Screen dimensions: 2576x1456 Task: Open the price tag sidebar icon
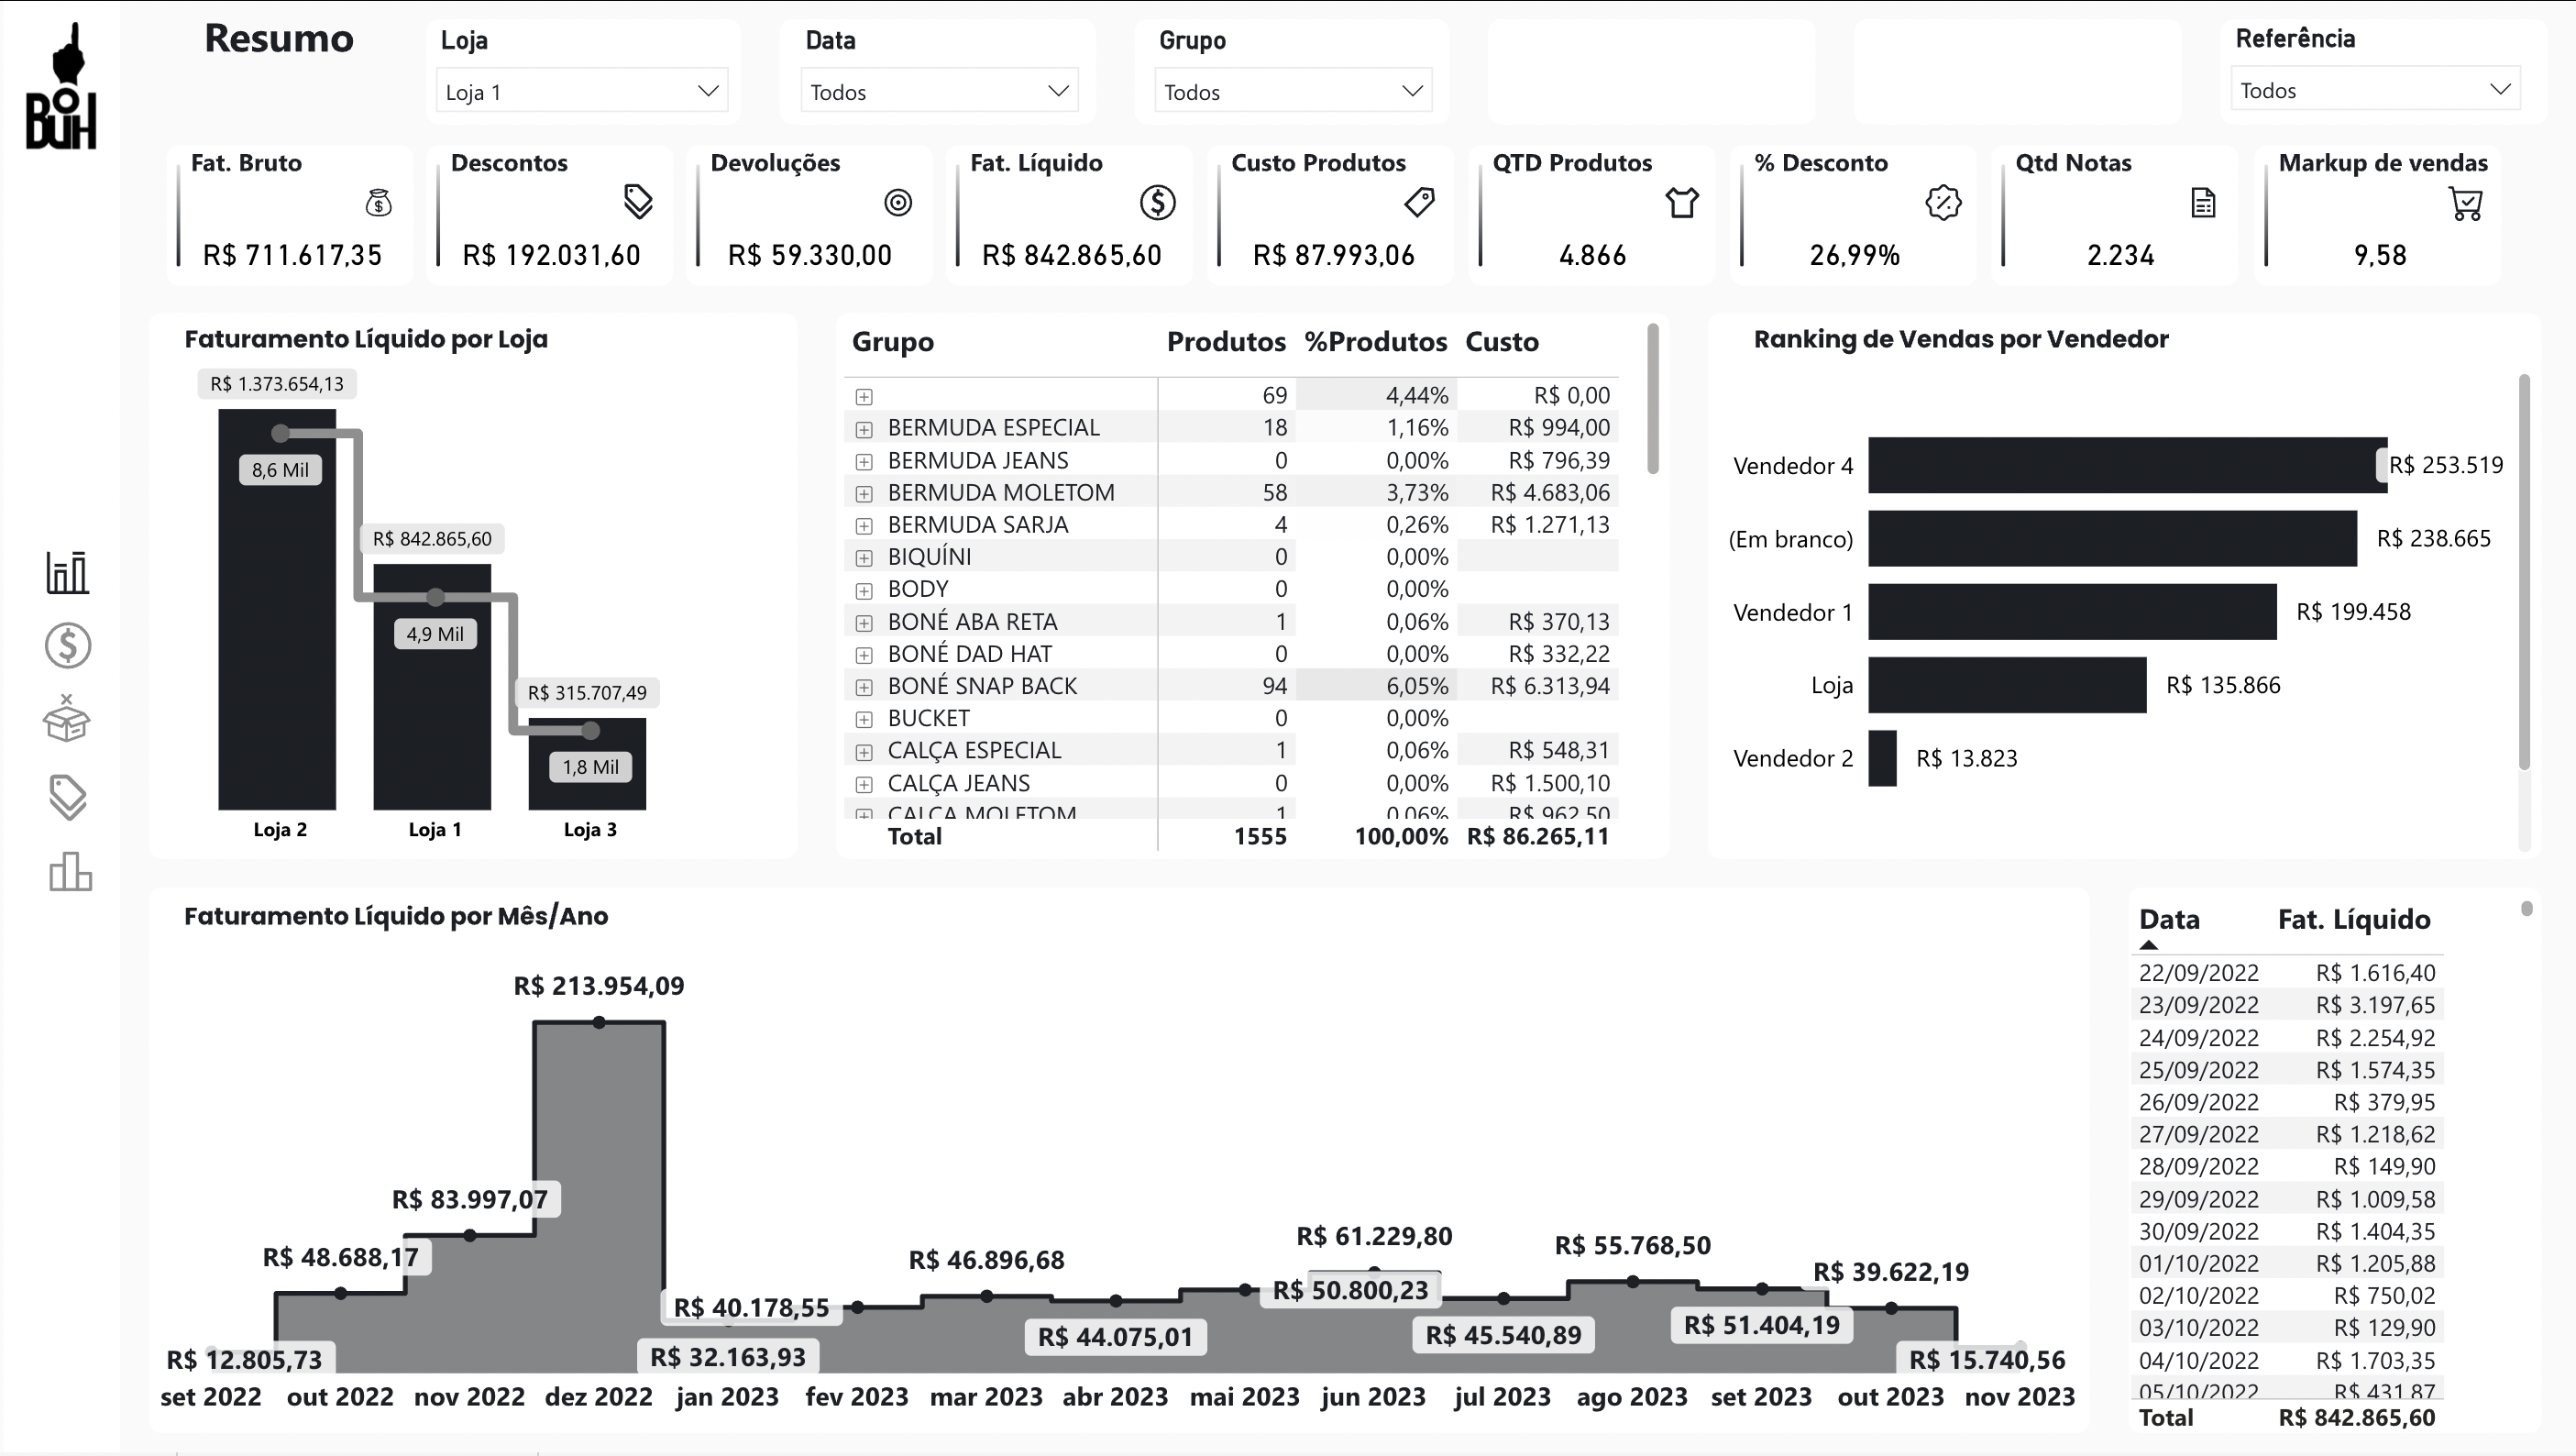[68, 797]
